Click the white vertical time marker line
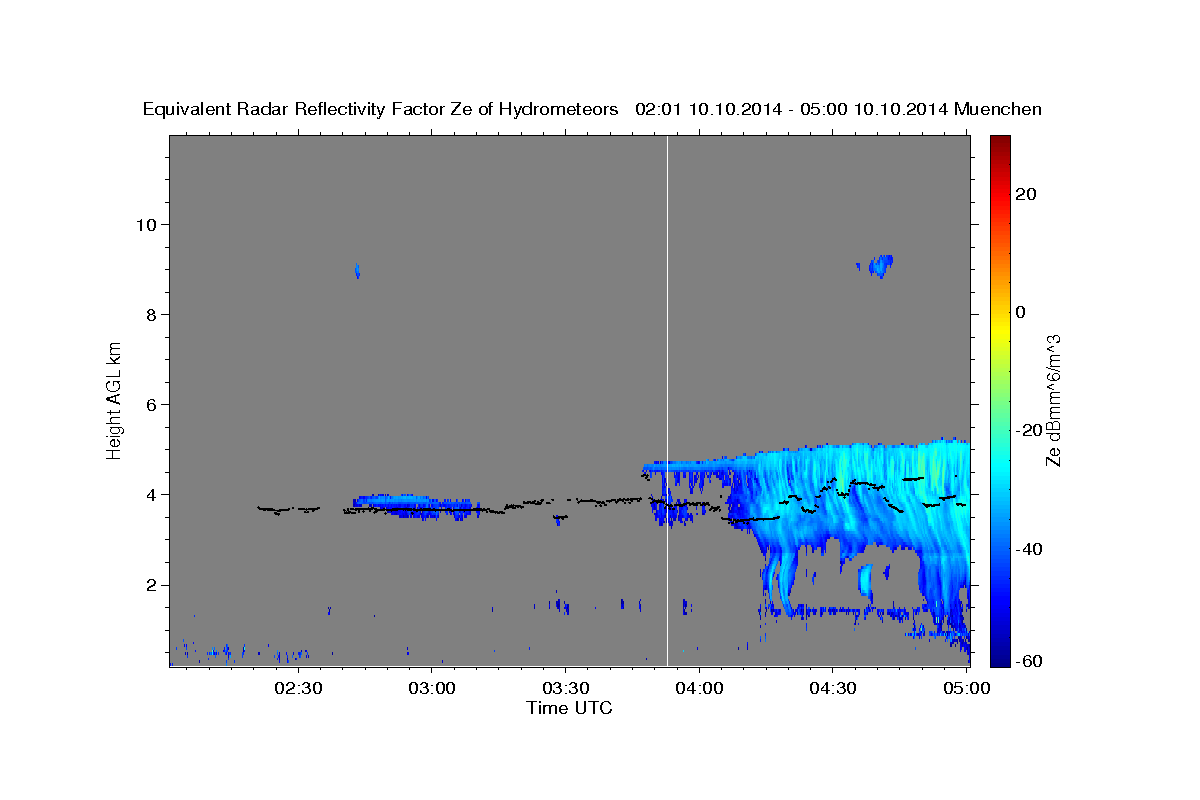Screen dimensions: 1200x800 pyautogui.click(x=667, y=401)
